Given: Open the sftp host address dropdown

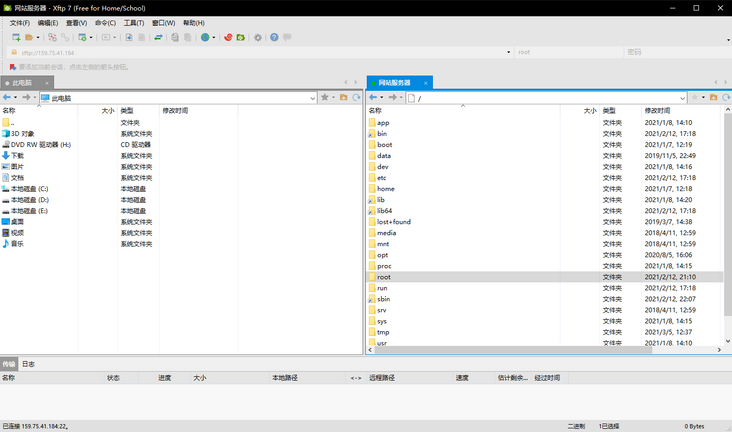Looking at the screenshot, I should (508, 52).
